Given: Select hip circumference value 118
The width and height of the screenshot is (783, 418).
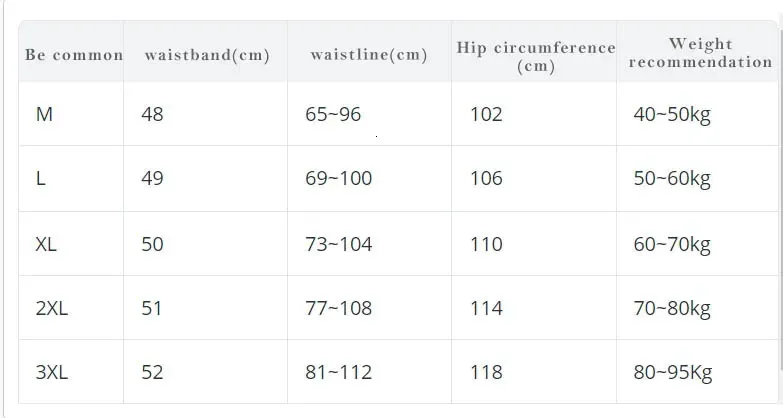Looking at the screenshot, I should coord(486,372).
